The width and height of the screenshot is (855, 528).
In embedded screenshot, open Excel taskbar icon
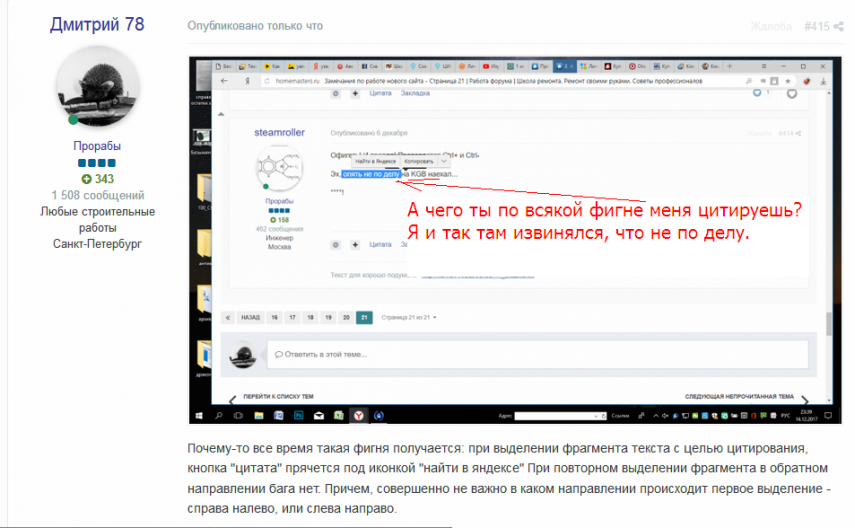[x=339, y=416]
